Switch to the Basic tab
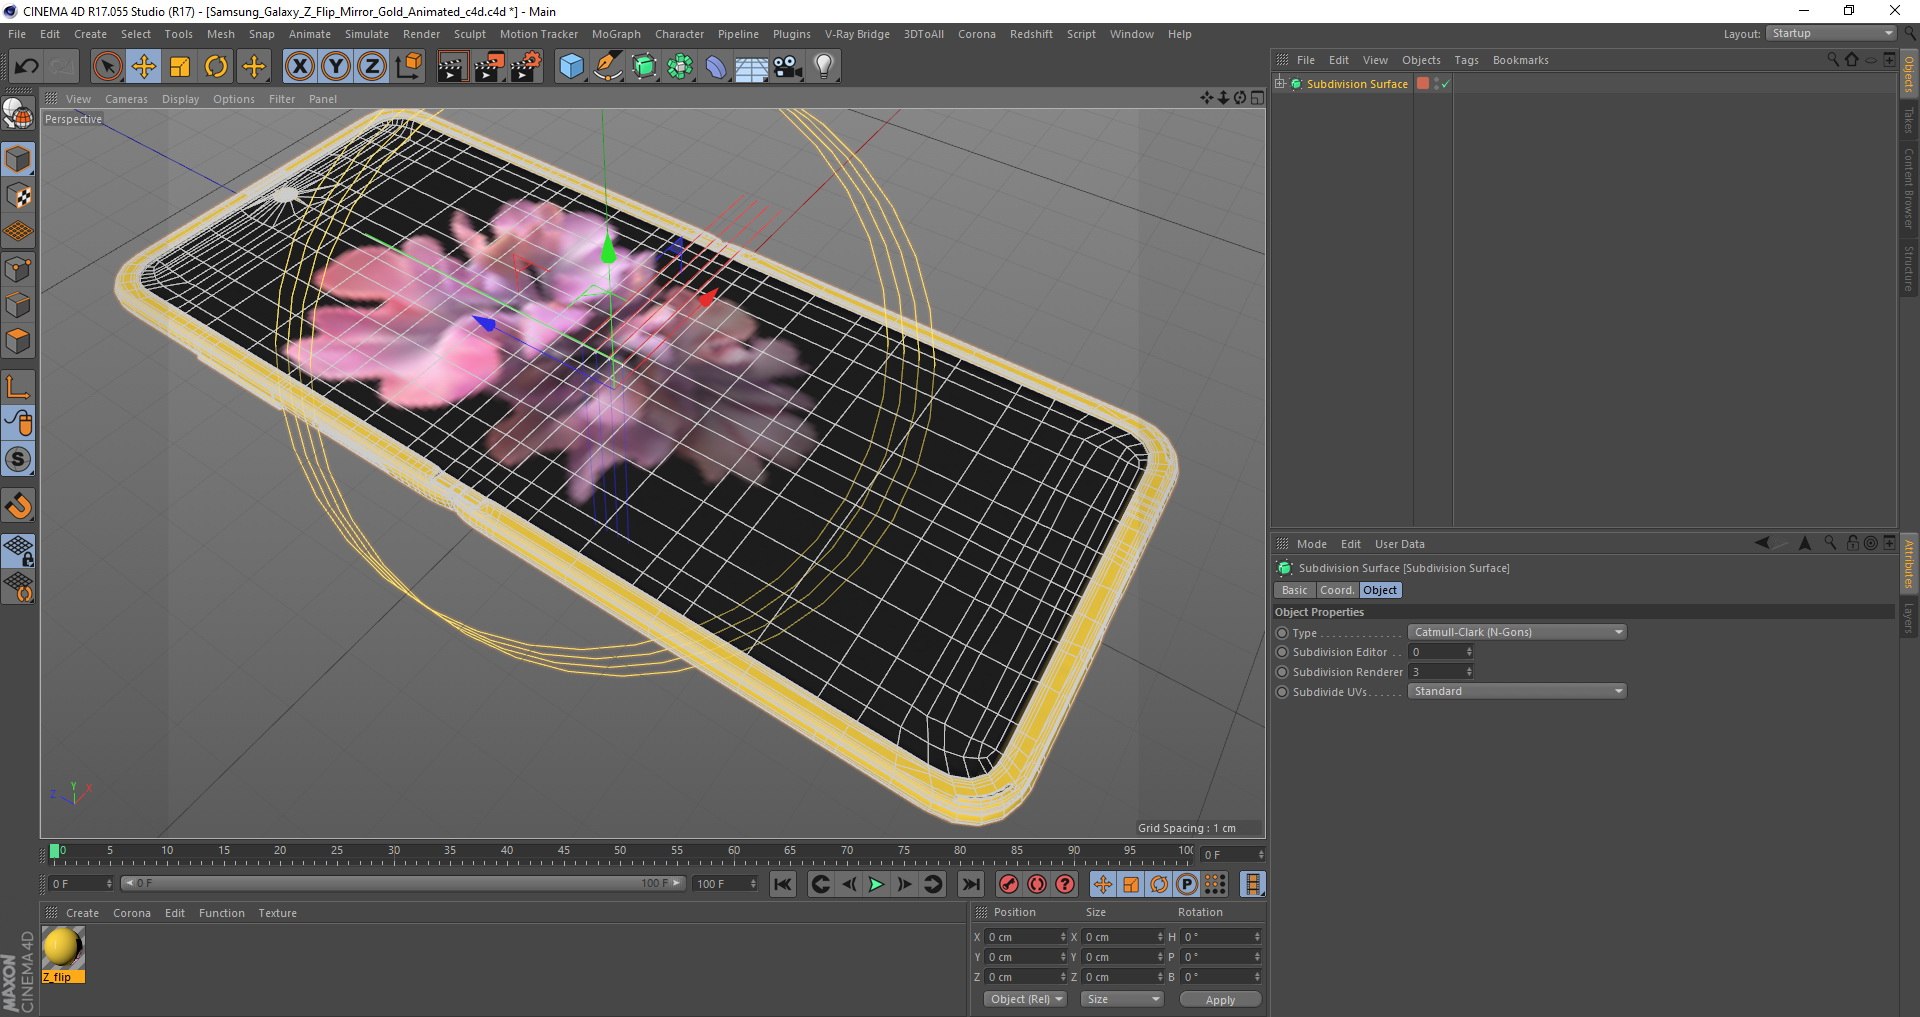The image size is (1920, 1017). (x=1295, y=590)
